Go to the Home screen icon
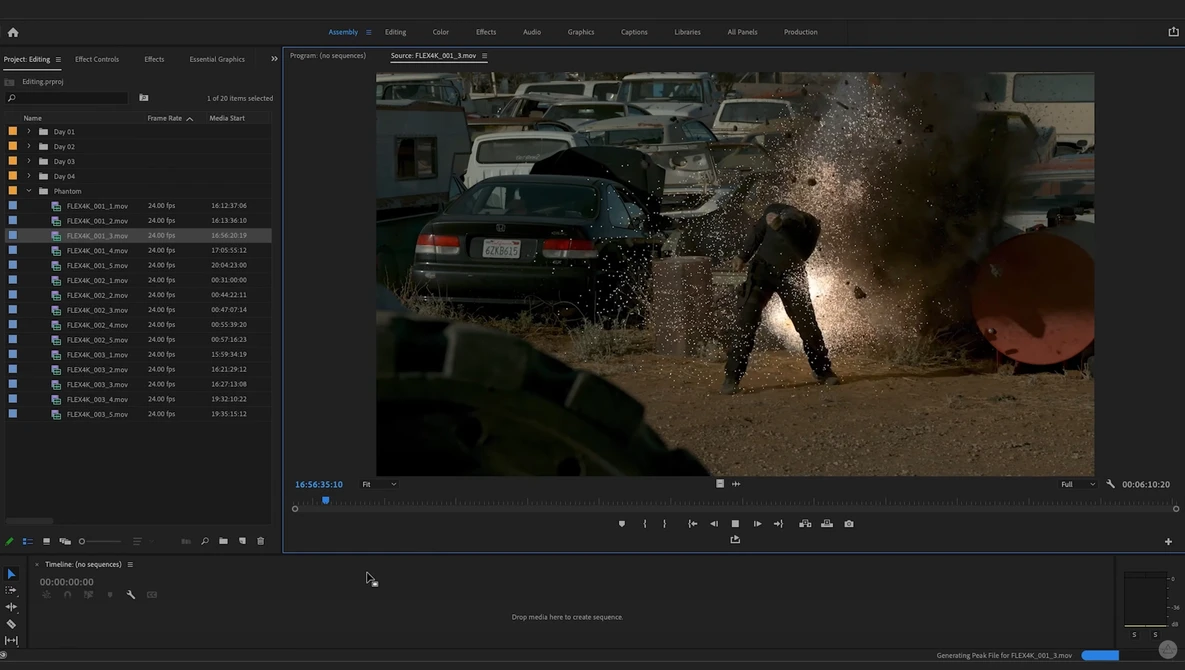The image size is (1185, 670). [13, 32]
